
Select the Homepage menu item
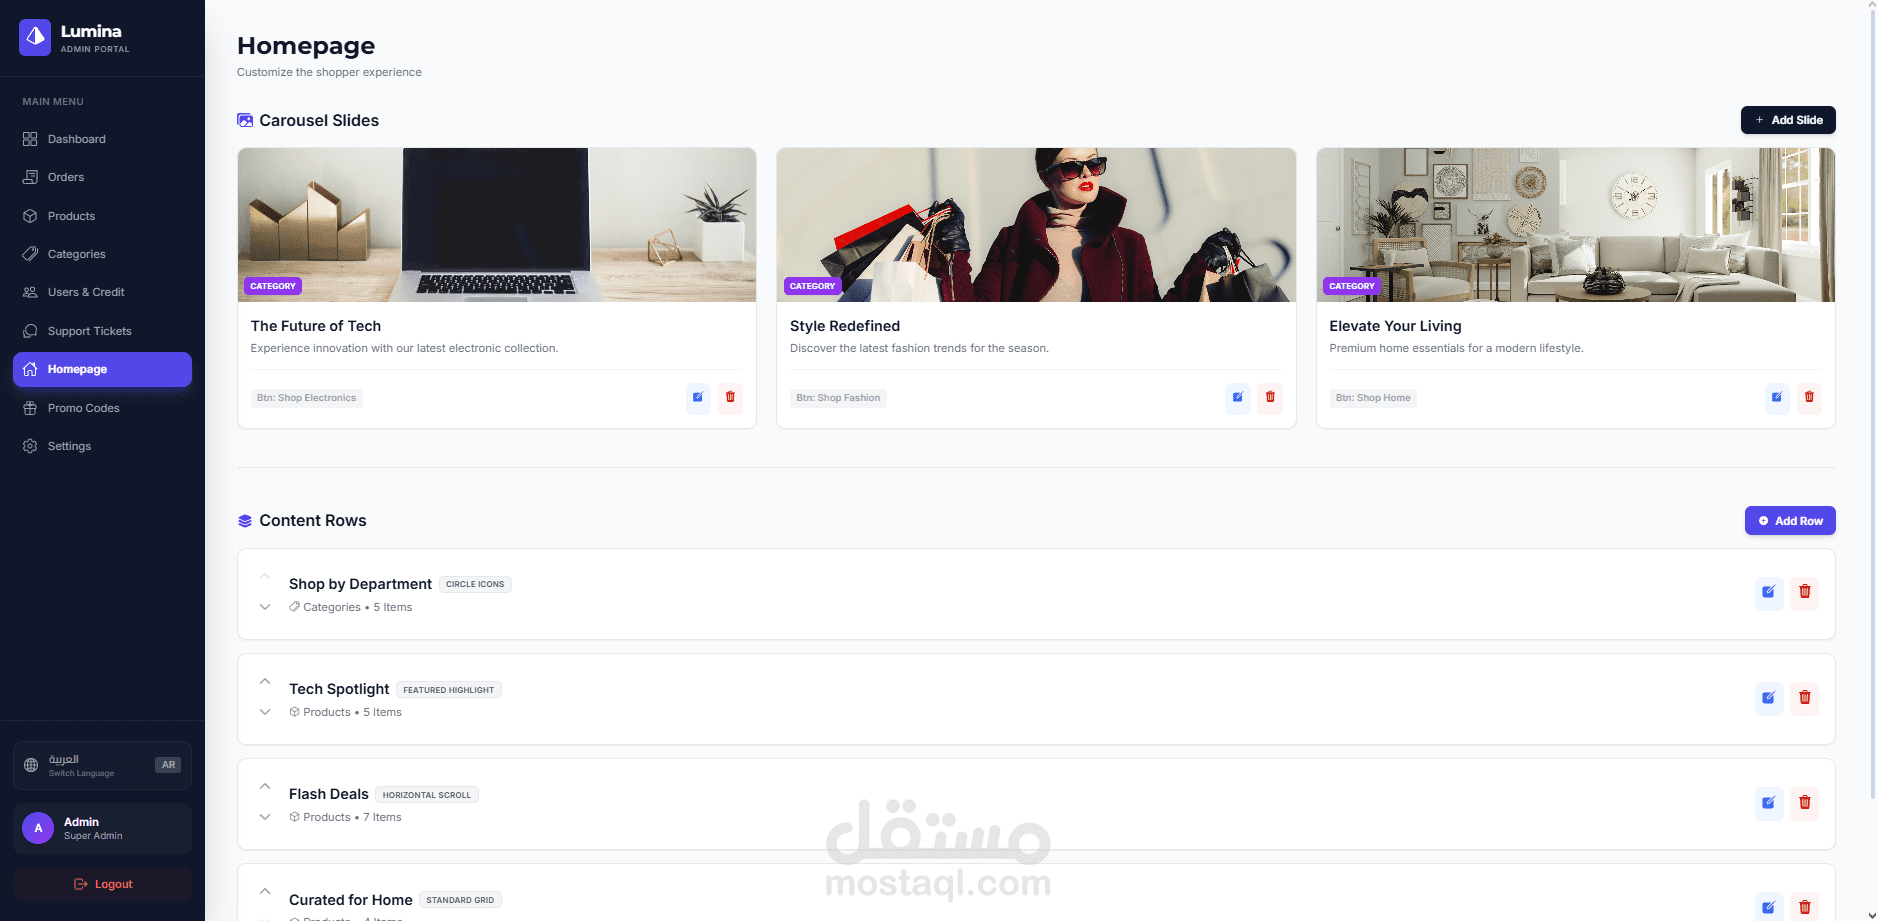point(102,369)
